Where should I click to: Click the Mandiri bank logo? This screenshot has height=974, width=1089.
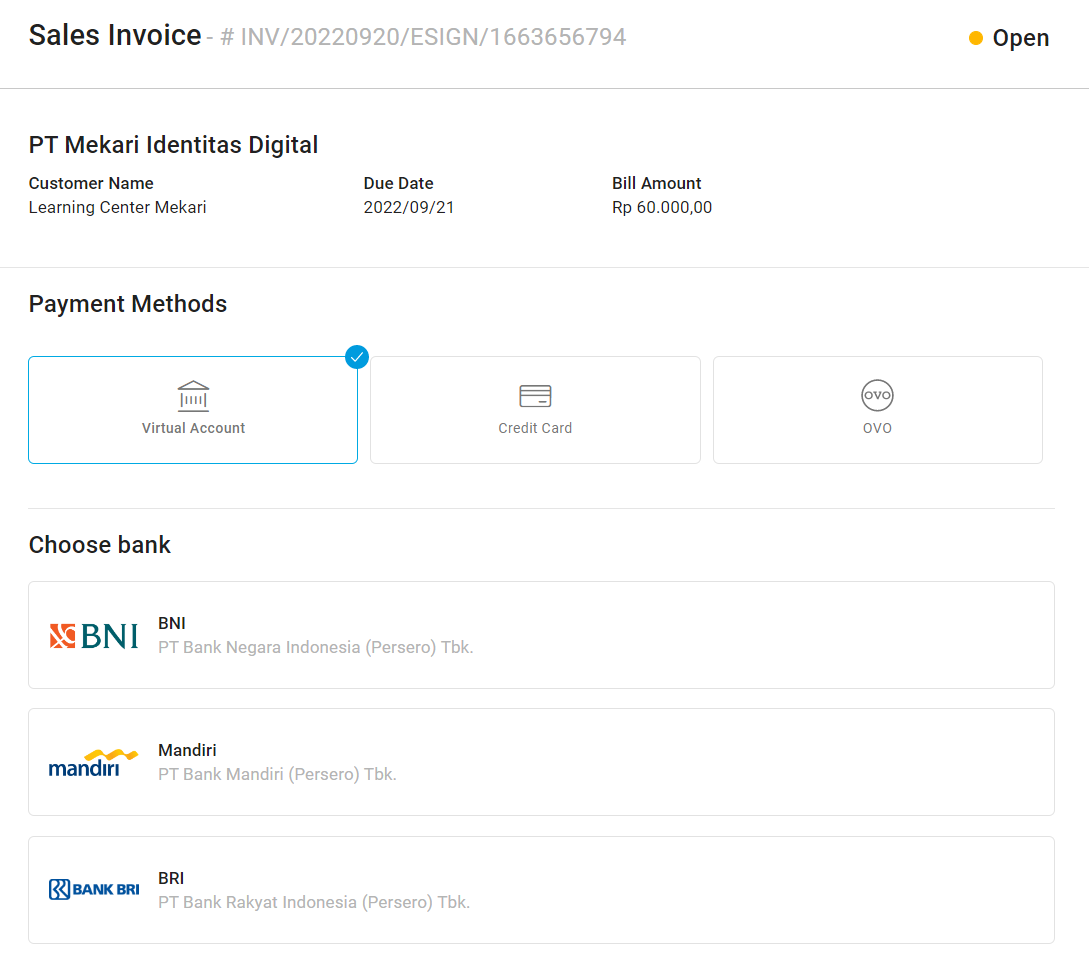coord(93,763)
